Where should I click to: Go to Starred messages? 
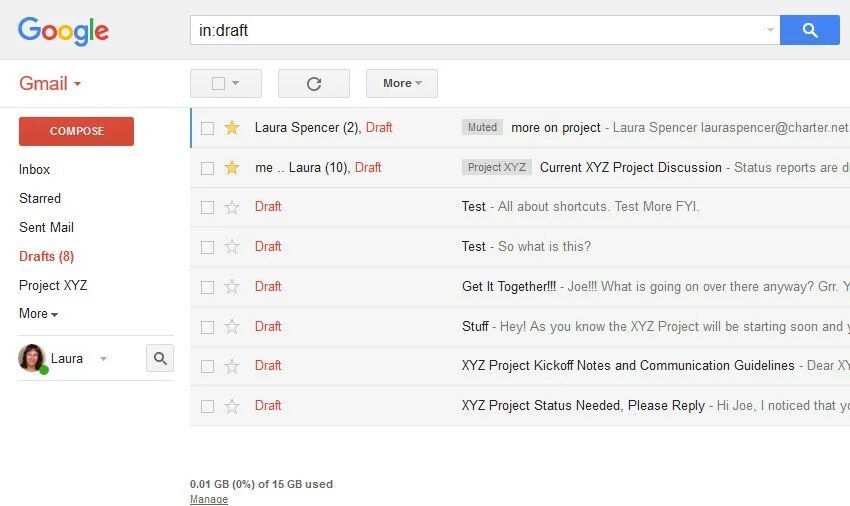tap(40, 198)
